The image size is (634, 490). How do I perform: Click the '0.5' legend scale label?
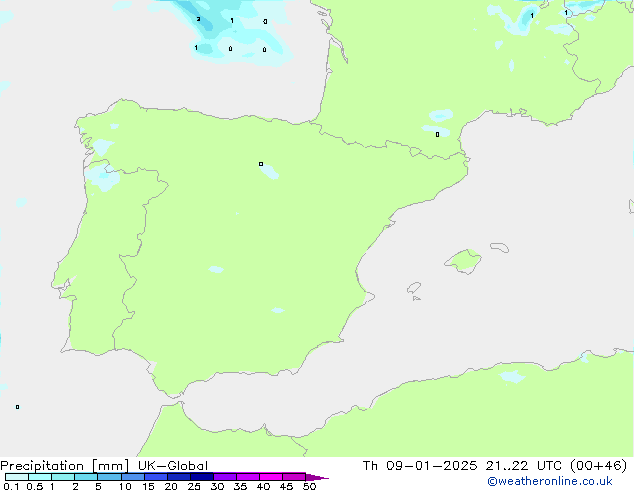(x=35, y=486)
